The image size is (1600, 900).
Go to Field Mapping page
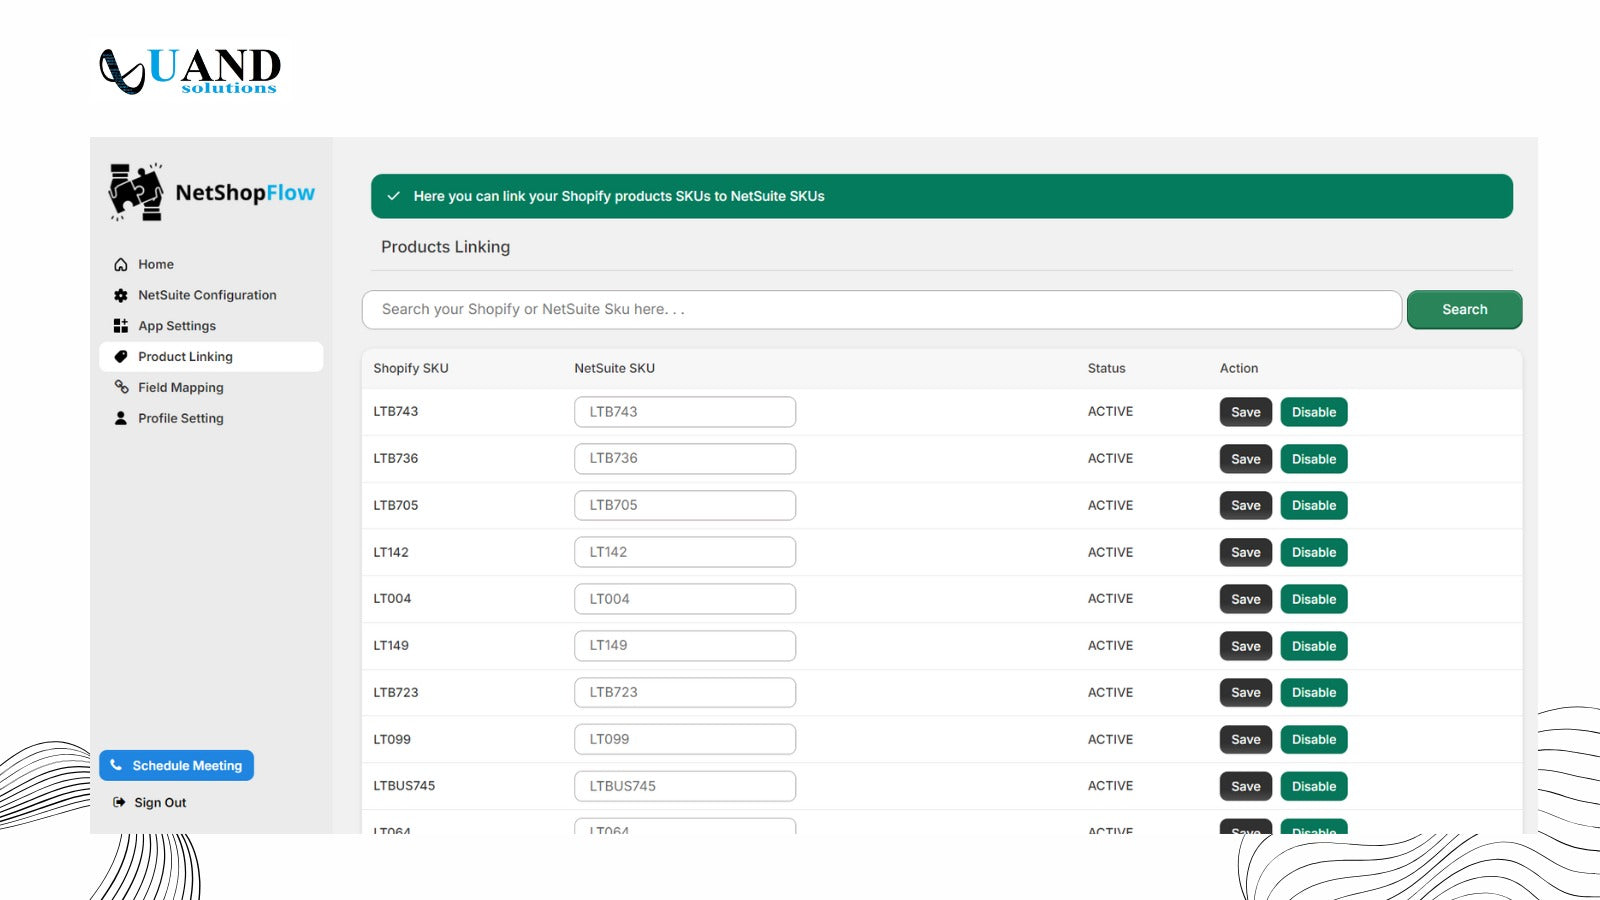[180, 387]
